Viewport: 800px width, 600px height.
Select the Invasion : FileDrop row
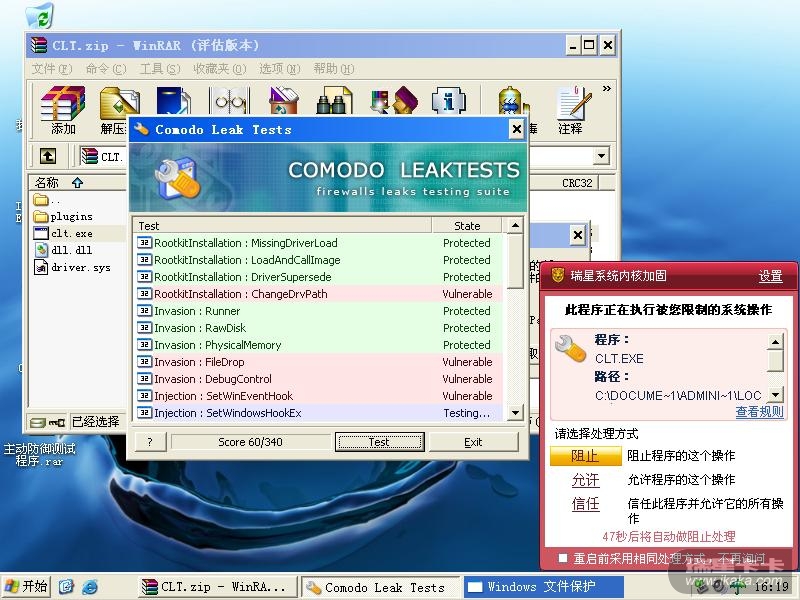pyautogui.click(x=319, y=362)
